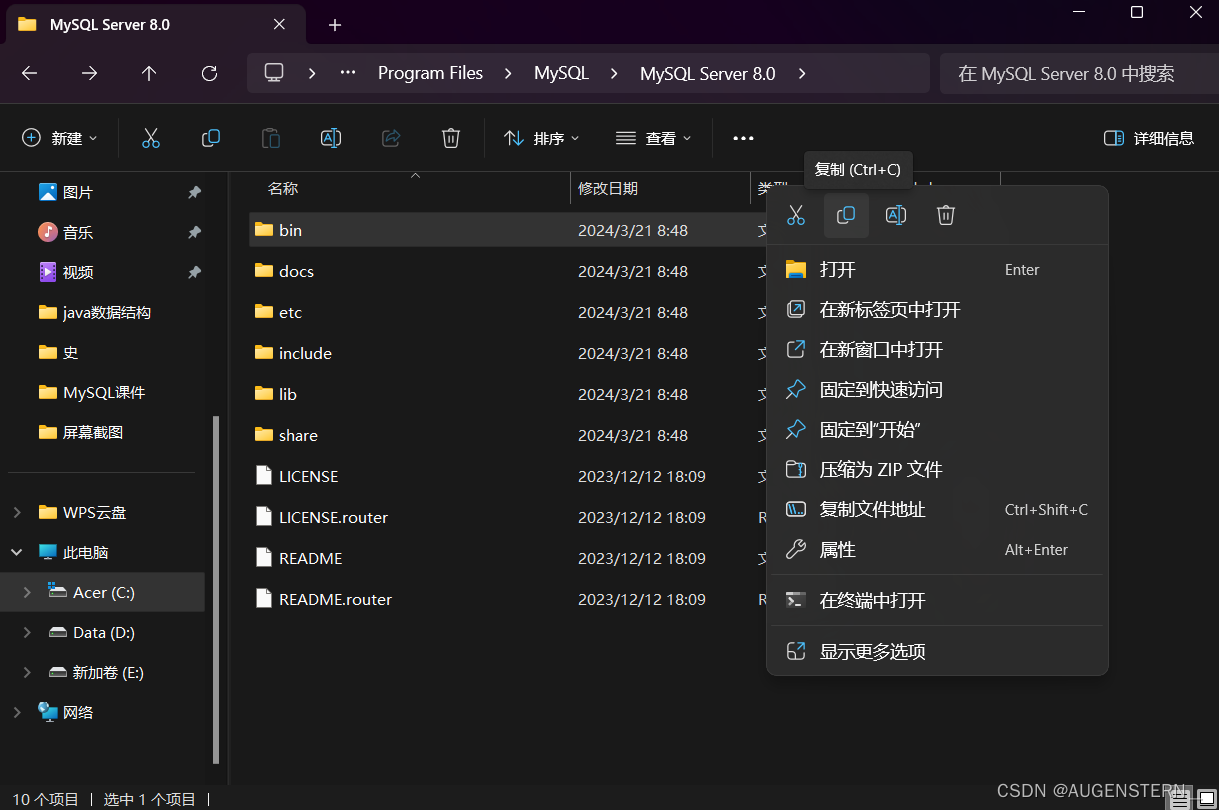Viewport: 1219px width, 810px height.
Task: Expand the 网络 tree node
Action: 17,712
